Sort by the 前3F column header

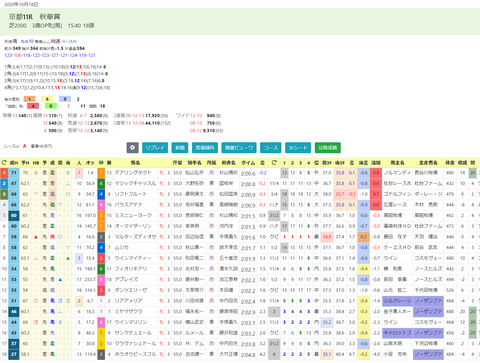pos(327,163)
